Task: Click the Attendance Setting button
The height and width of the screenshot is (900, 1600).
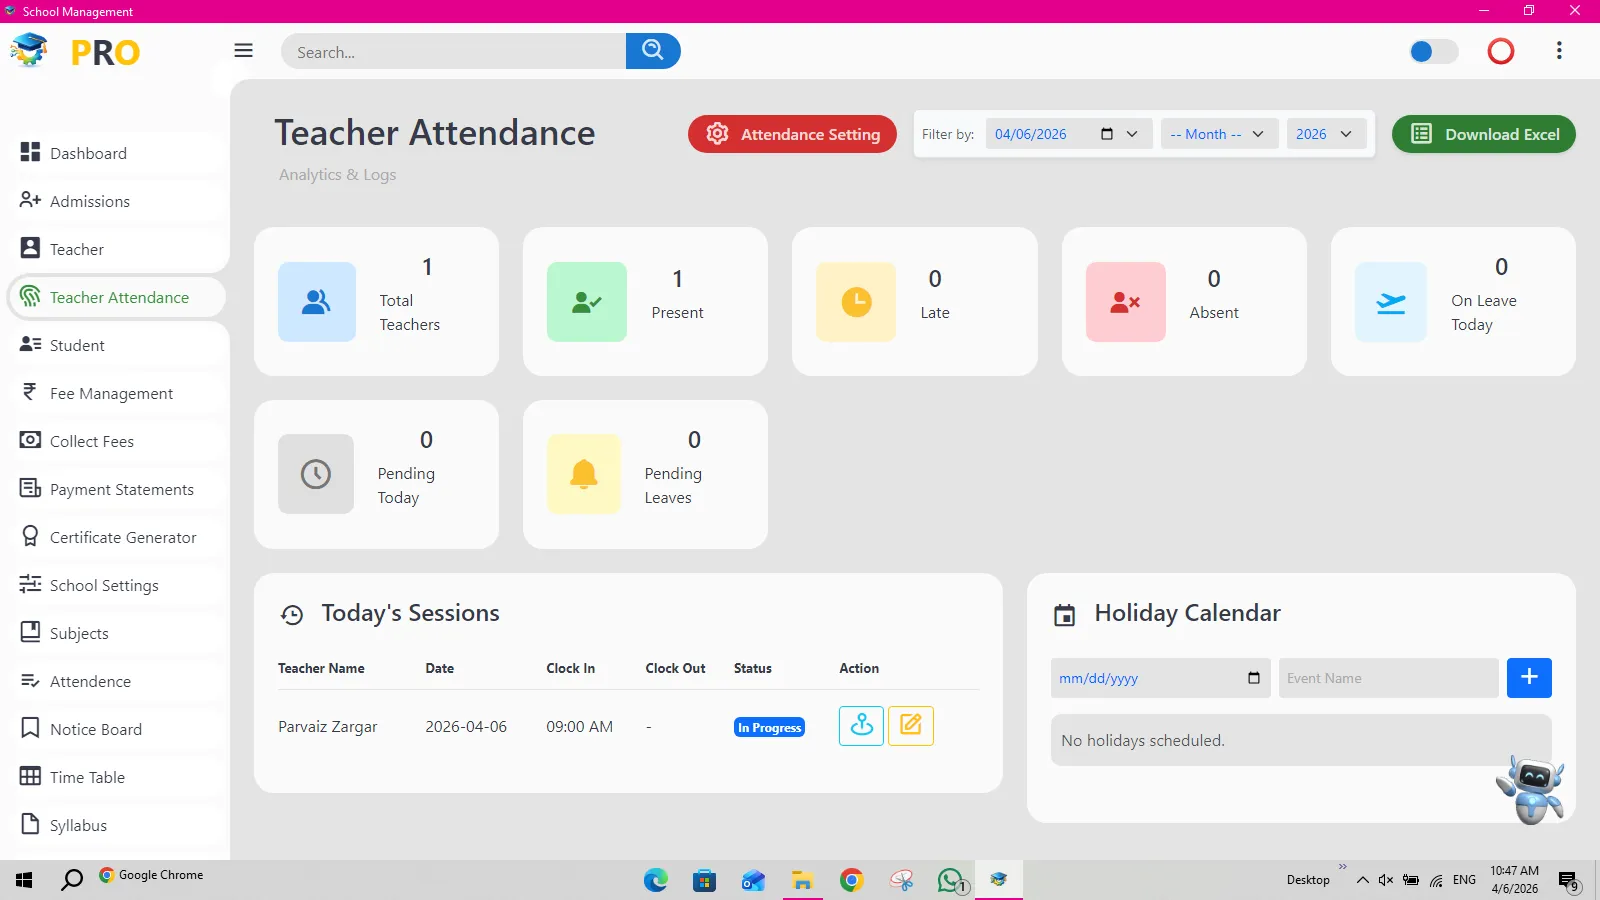Action: (792, 134)
